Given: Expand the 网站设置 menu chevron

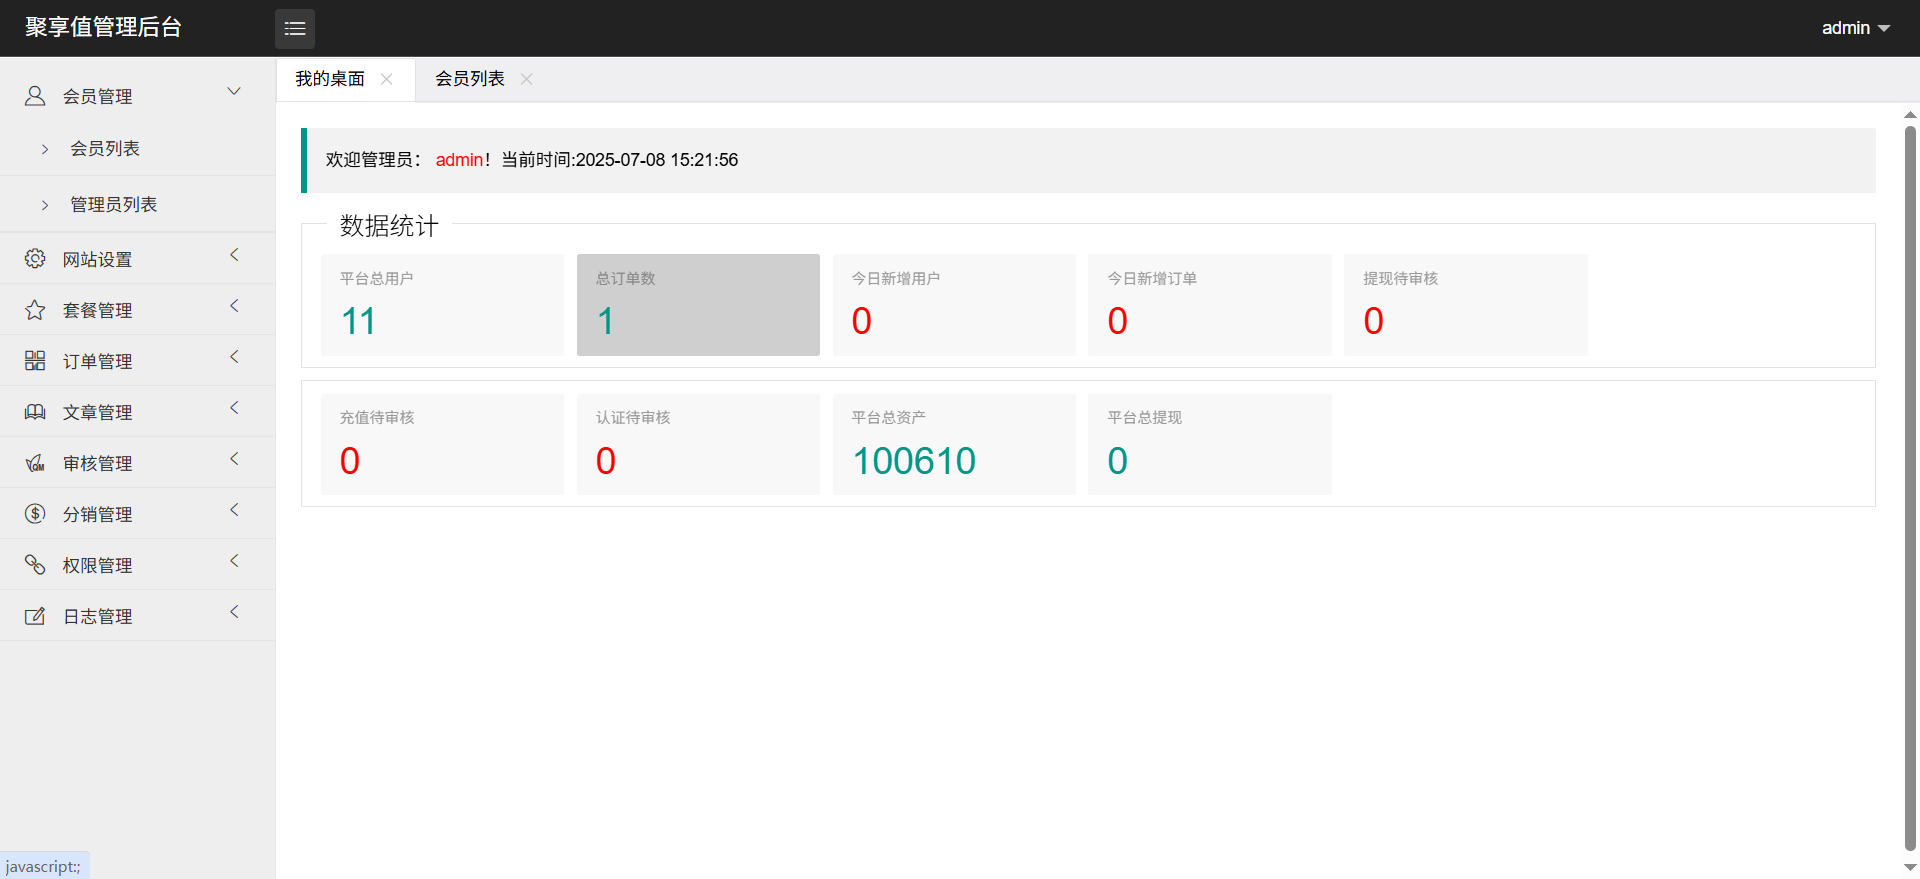Looking at the screenshot, I should point(234,255).
